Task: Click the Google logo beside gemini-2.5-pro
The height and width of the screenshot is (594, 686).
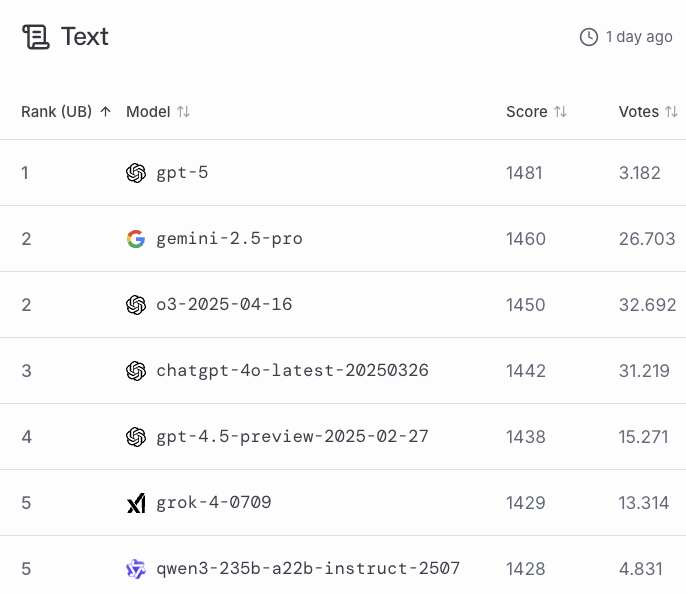Action: pyautogui.click(x=136, y=239)
